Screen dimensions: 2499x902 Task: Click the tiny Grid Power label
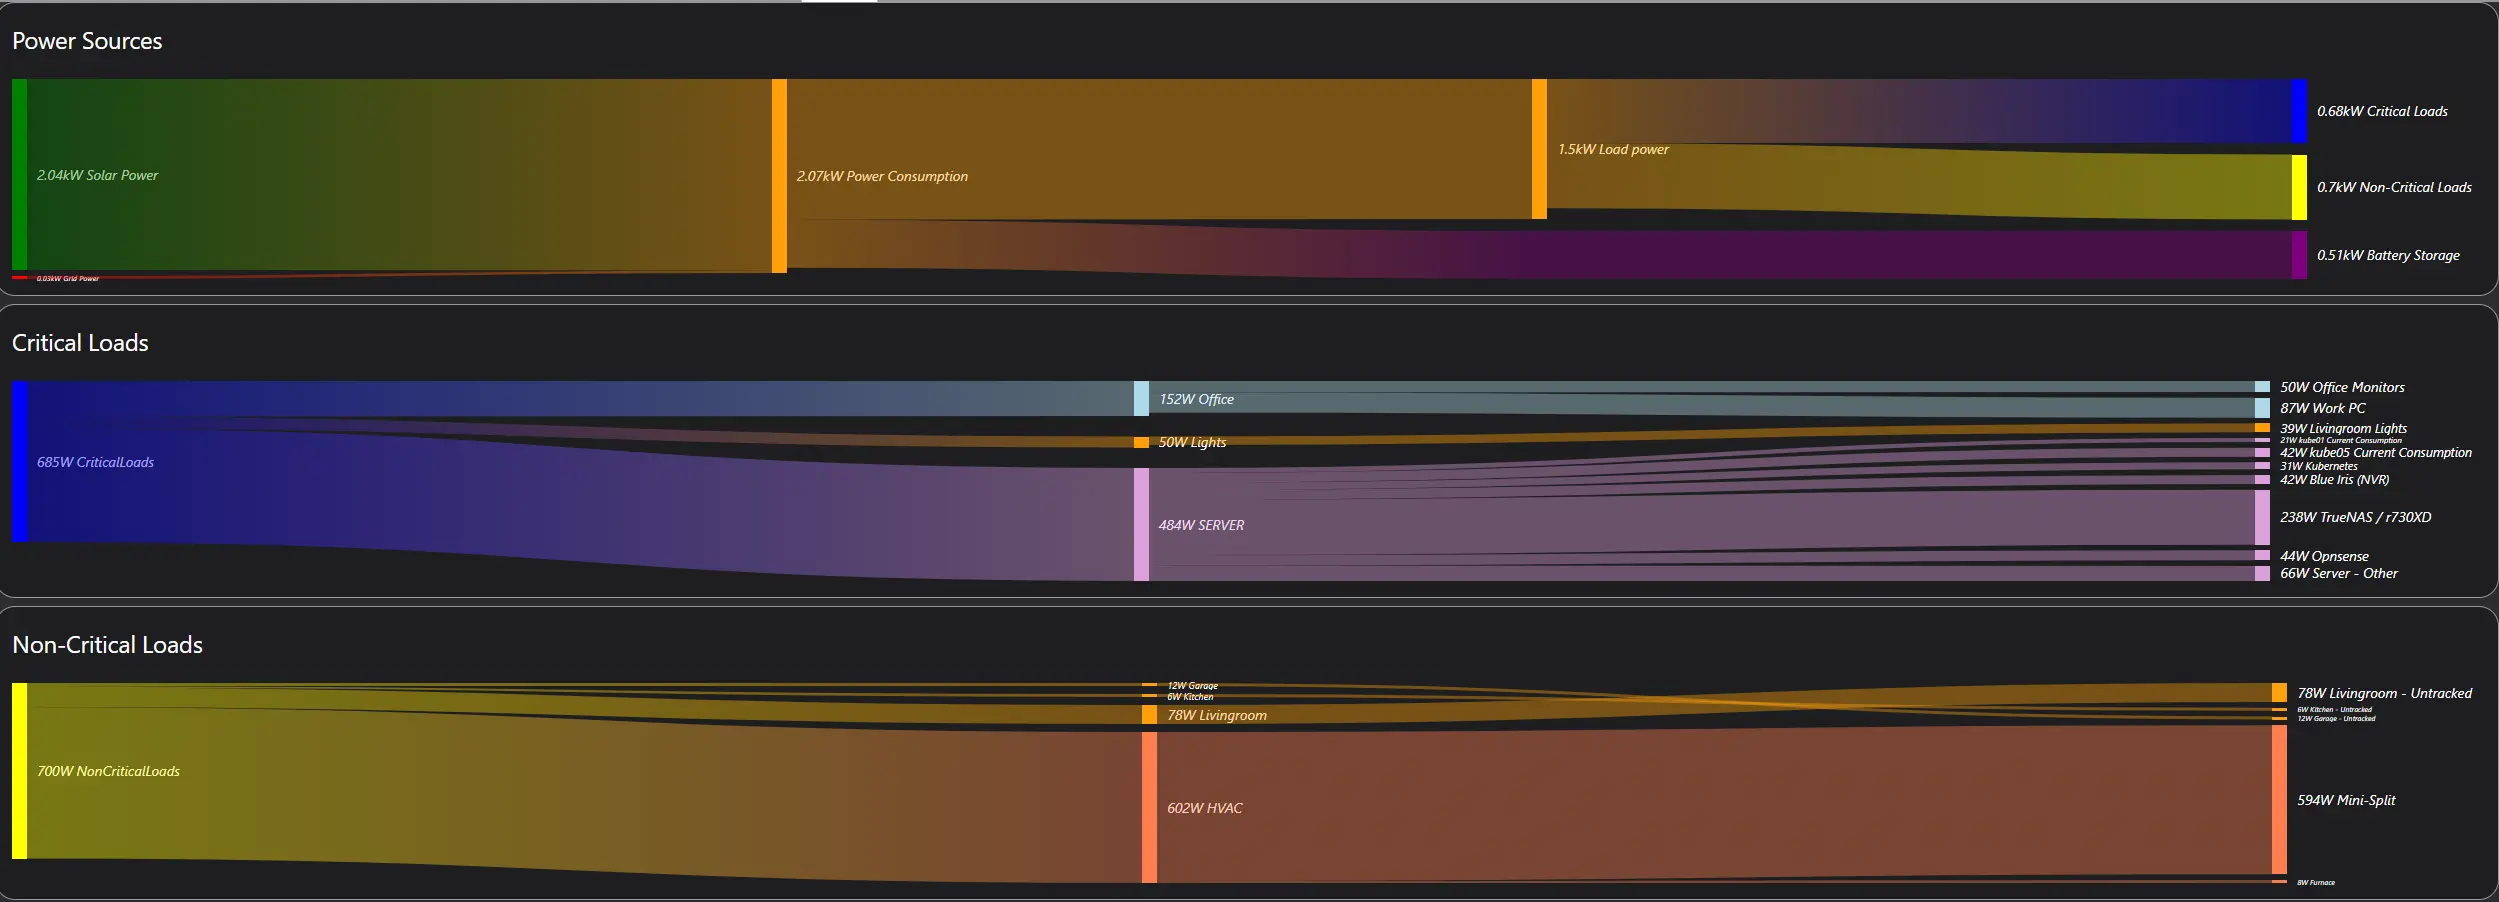click(x=67, y=279)
